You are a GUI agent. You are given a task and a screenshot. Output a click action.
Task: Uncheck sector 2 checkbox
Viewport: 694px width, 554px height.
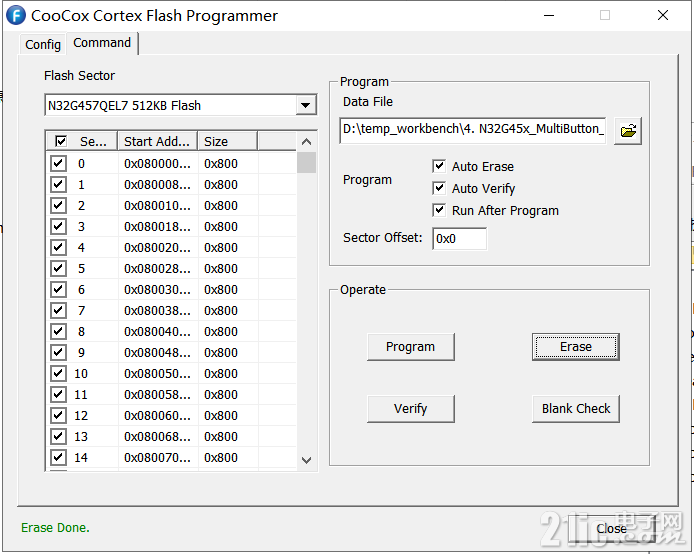(x=58, y=205)
